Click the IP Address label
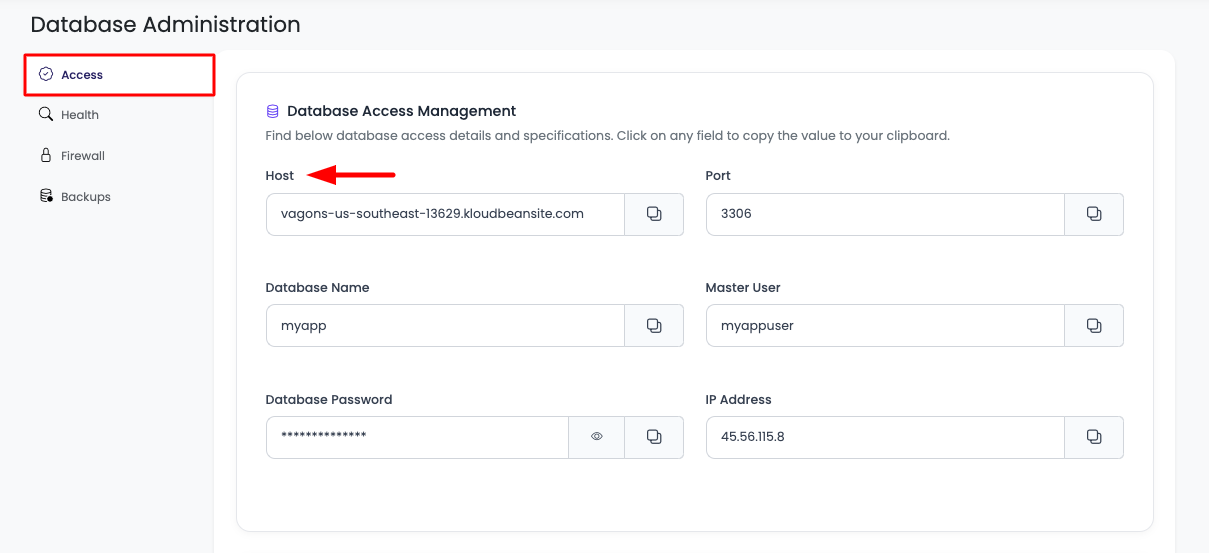The height and width of the screenshot is (553, 1209). pos(739,400)
